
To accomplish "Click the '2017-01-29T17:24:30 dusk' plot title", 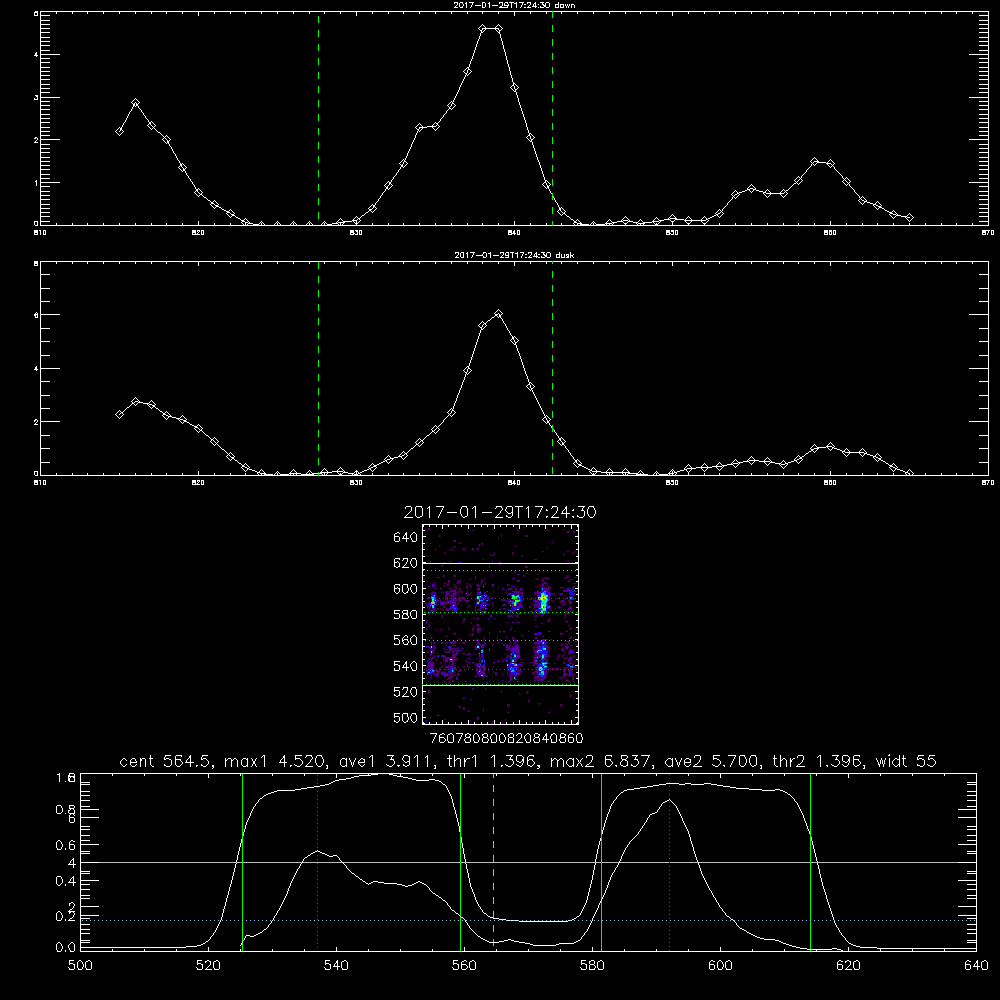I will pos(514,255).
